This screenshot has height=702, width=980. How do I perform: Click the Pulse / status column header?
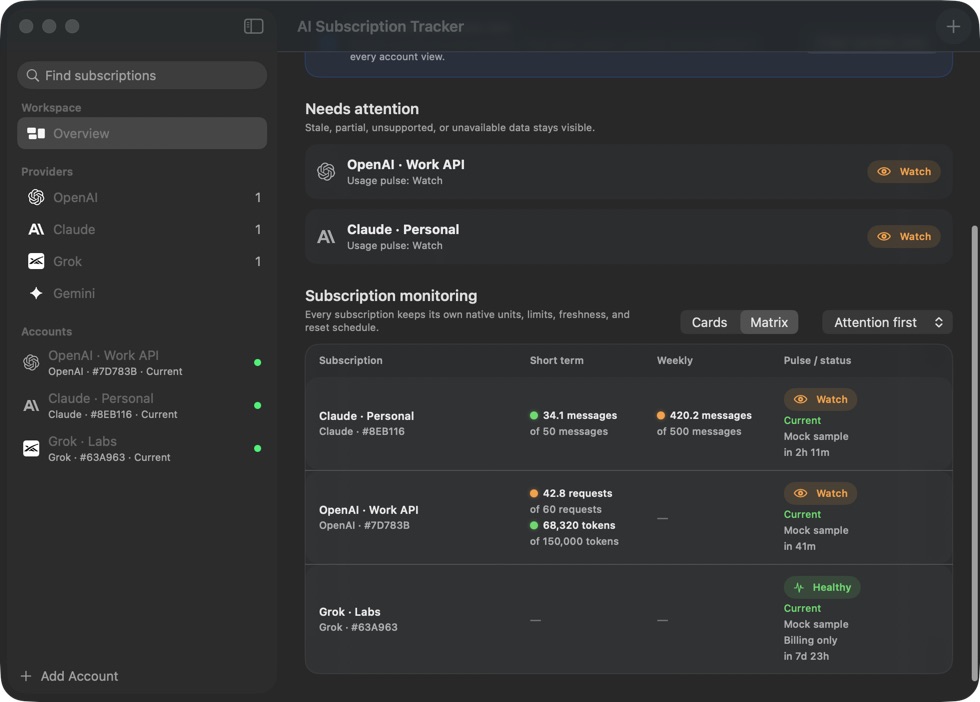coord(818,361)
